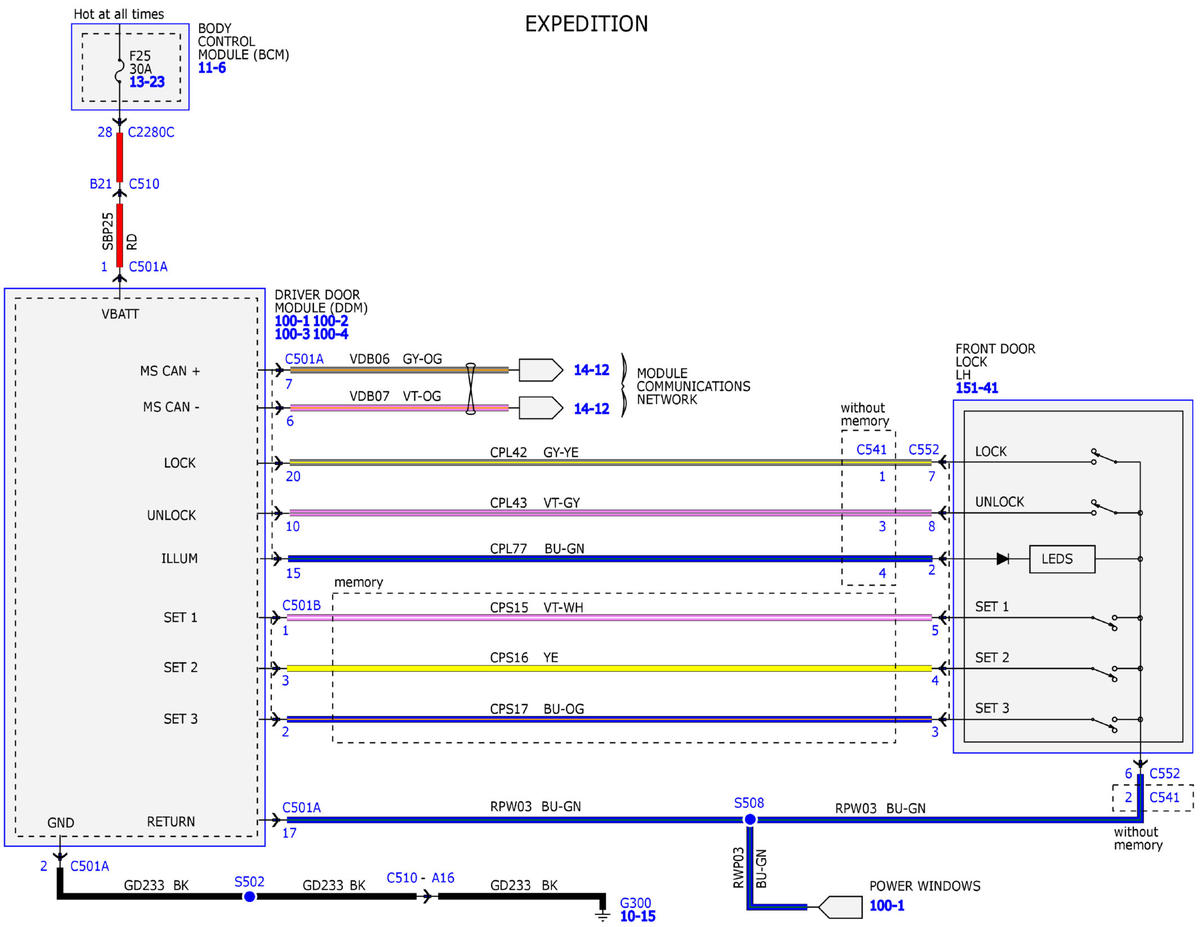Click the POWER WINDOWS off-page connector arrow
Screen dimensions: 1200x927
tap(839, 908)
